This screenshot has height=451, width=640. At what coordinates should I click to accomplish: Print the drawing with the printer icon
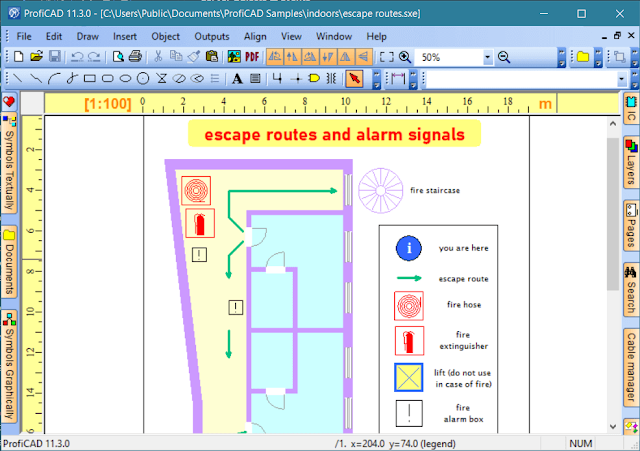[x=135, y=57]
